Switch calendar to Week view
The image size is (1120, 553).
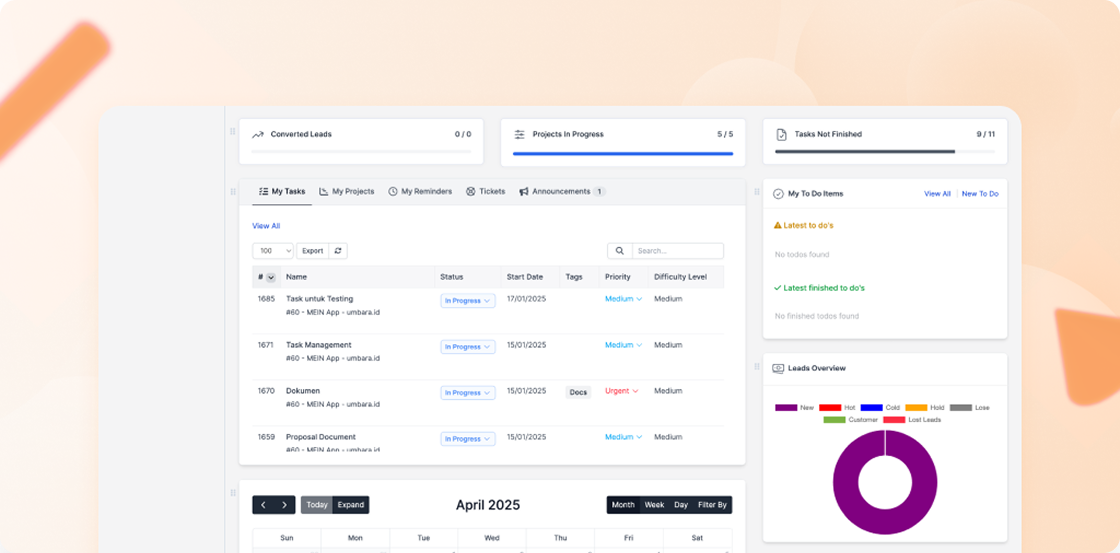pos(654,505)
